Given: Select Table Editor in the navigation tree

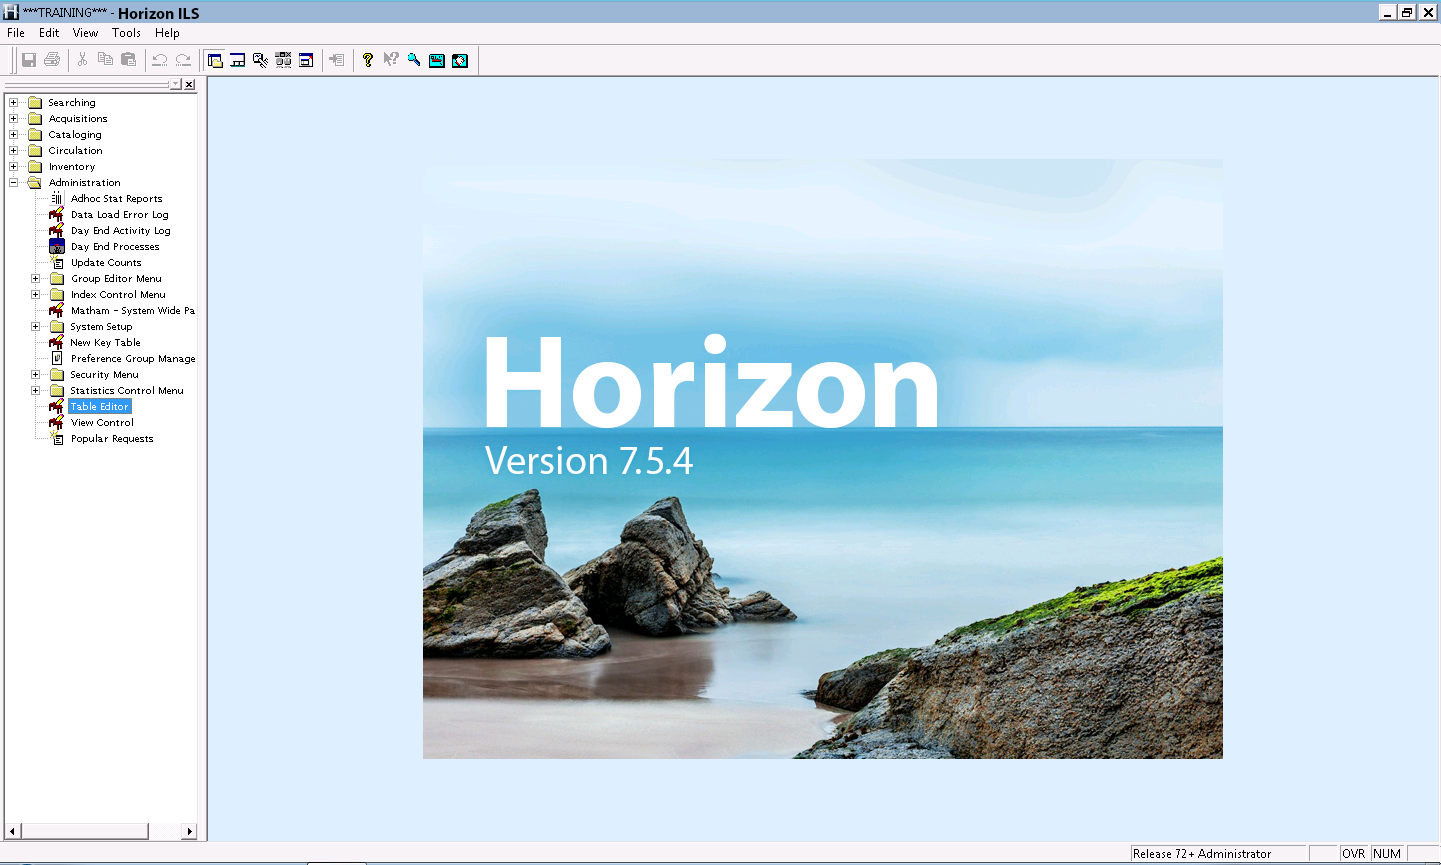Looking at the screenshot, I should tap(99, 406).
